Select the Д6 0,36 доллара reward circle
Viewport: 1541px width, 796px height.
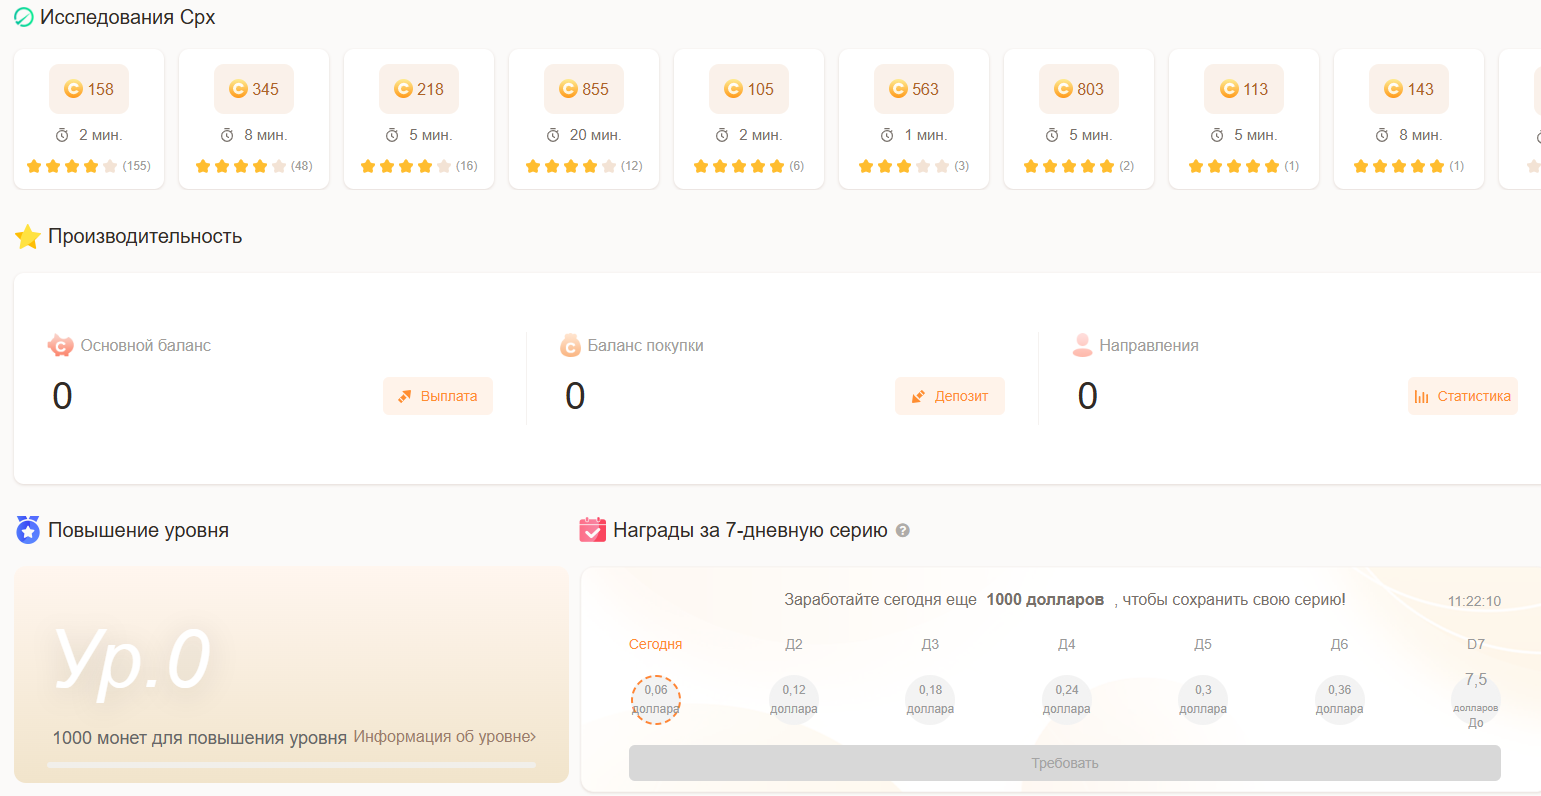coord(1340,699)
